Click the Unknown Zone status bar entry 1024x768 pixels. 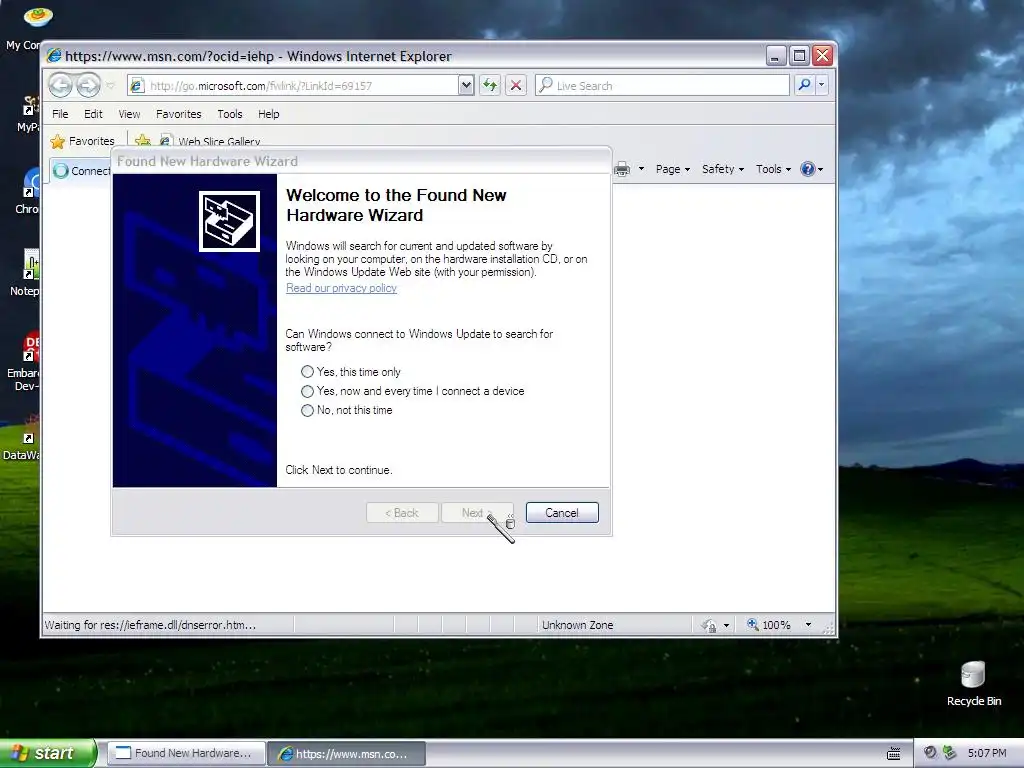click(x=577, y=625)
